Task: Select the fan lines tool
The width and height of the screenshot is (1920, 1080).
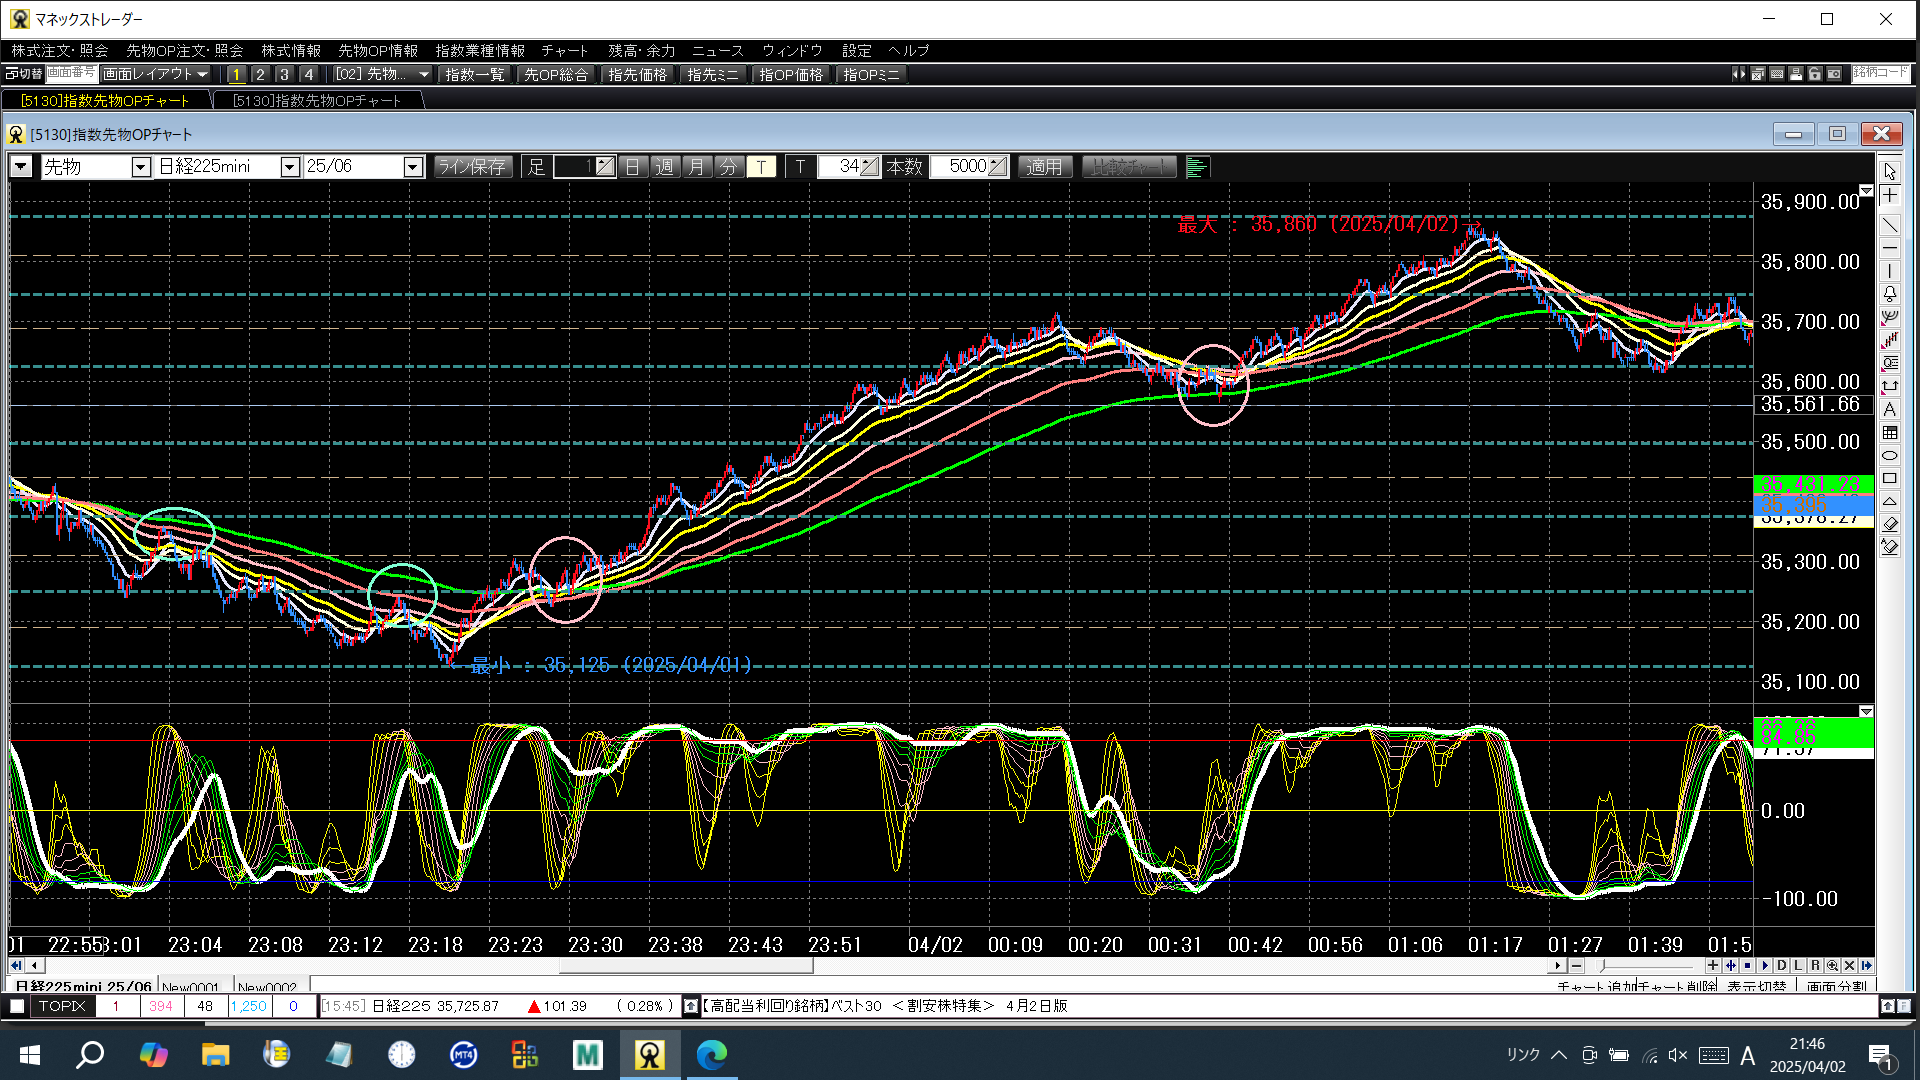Action: (x=1889, y=317)
